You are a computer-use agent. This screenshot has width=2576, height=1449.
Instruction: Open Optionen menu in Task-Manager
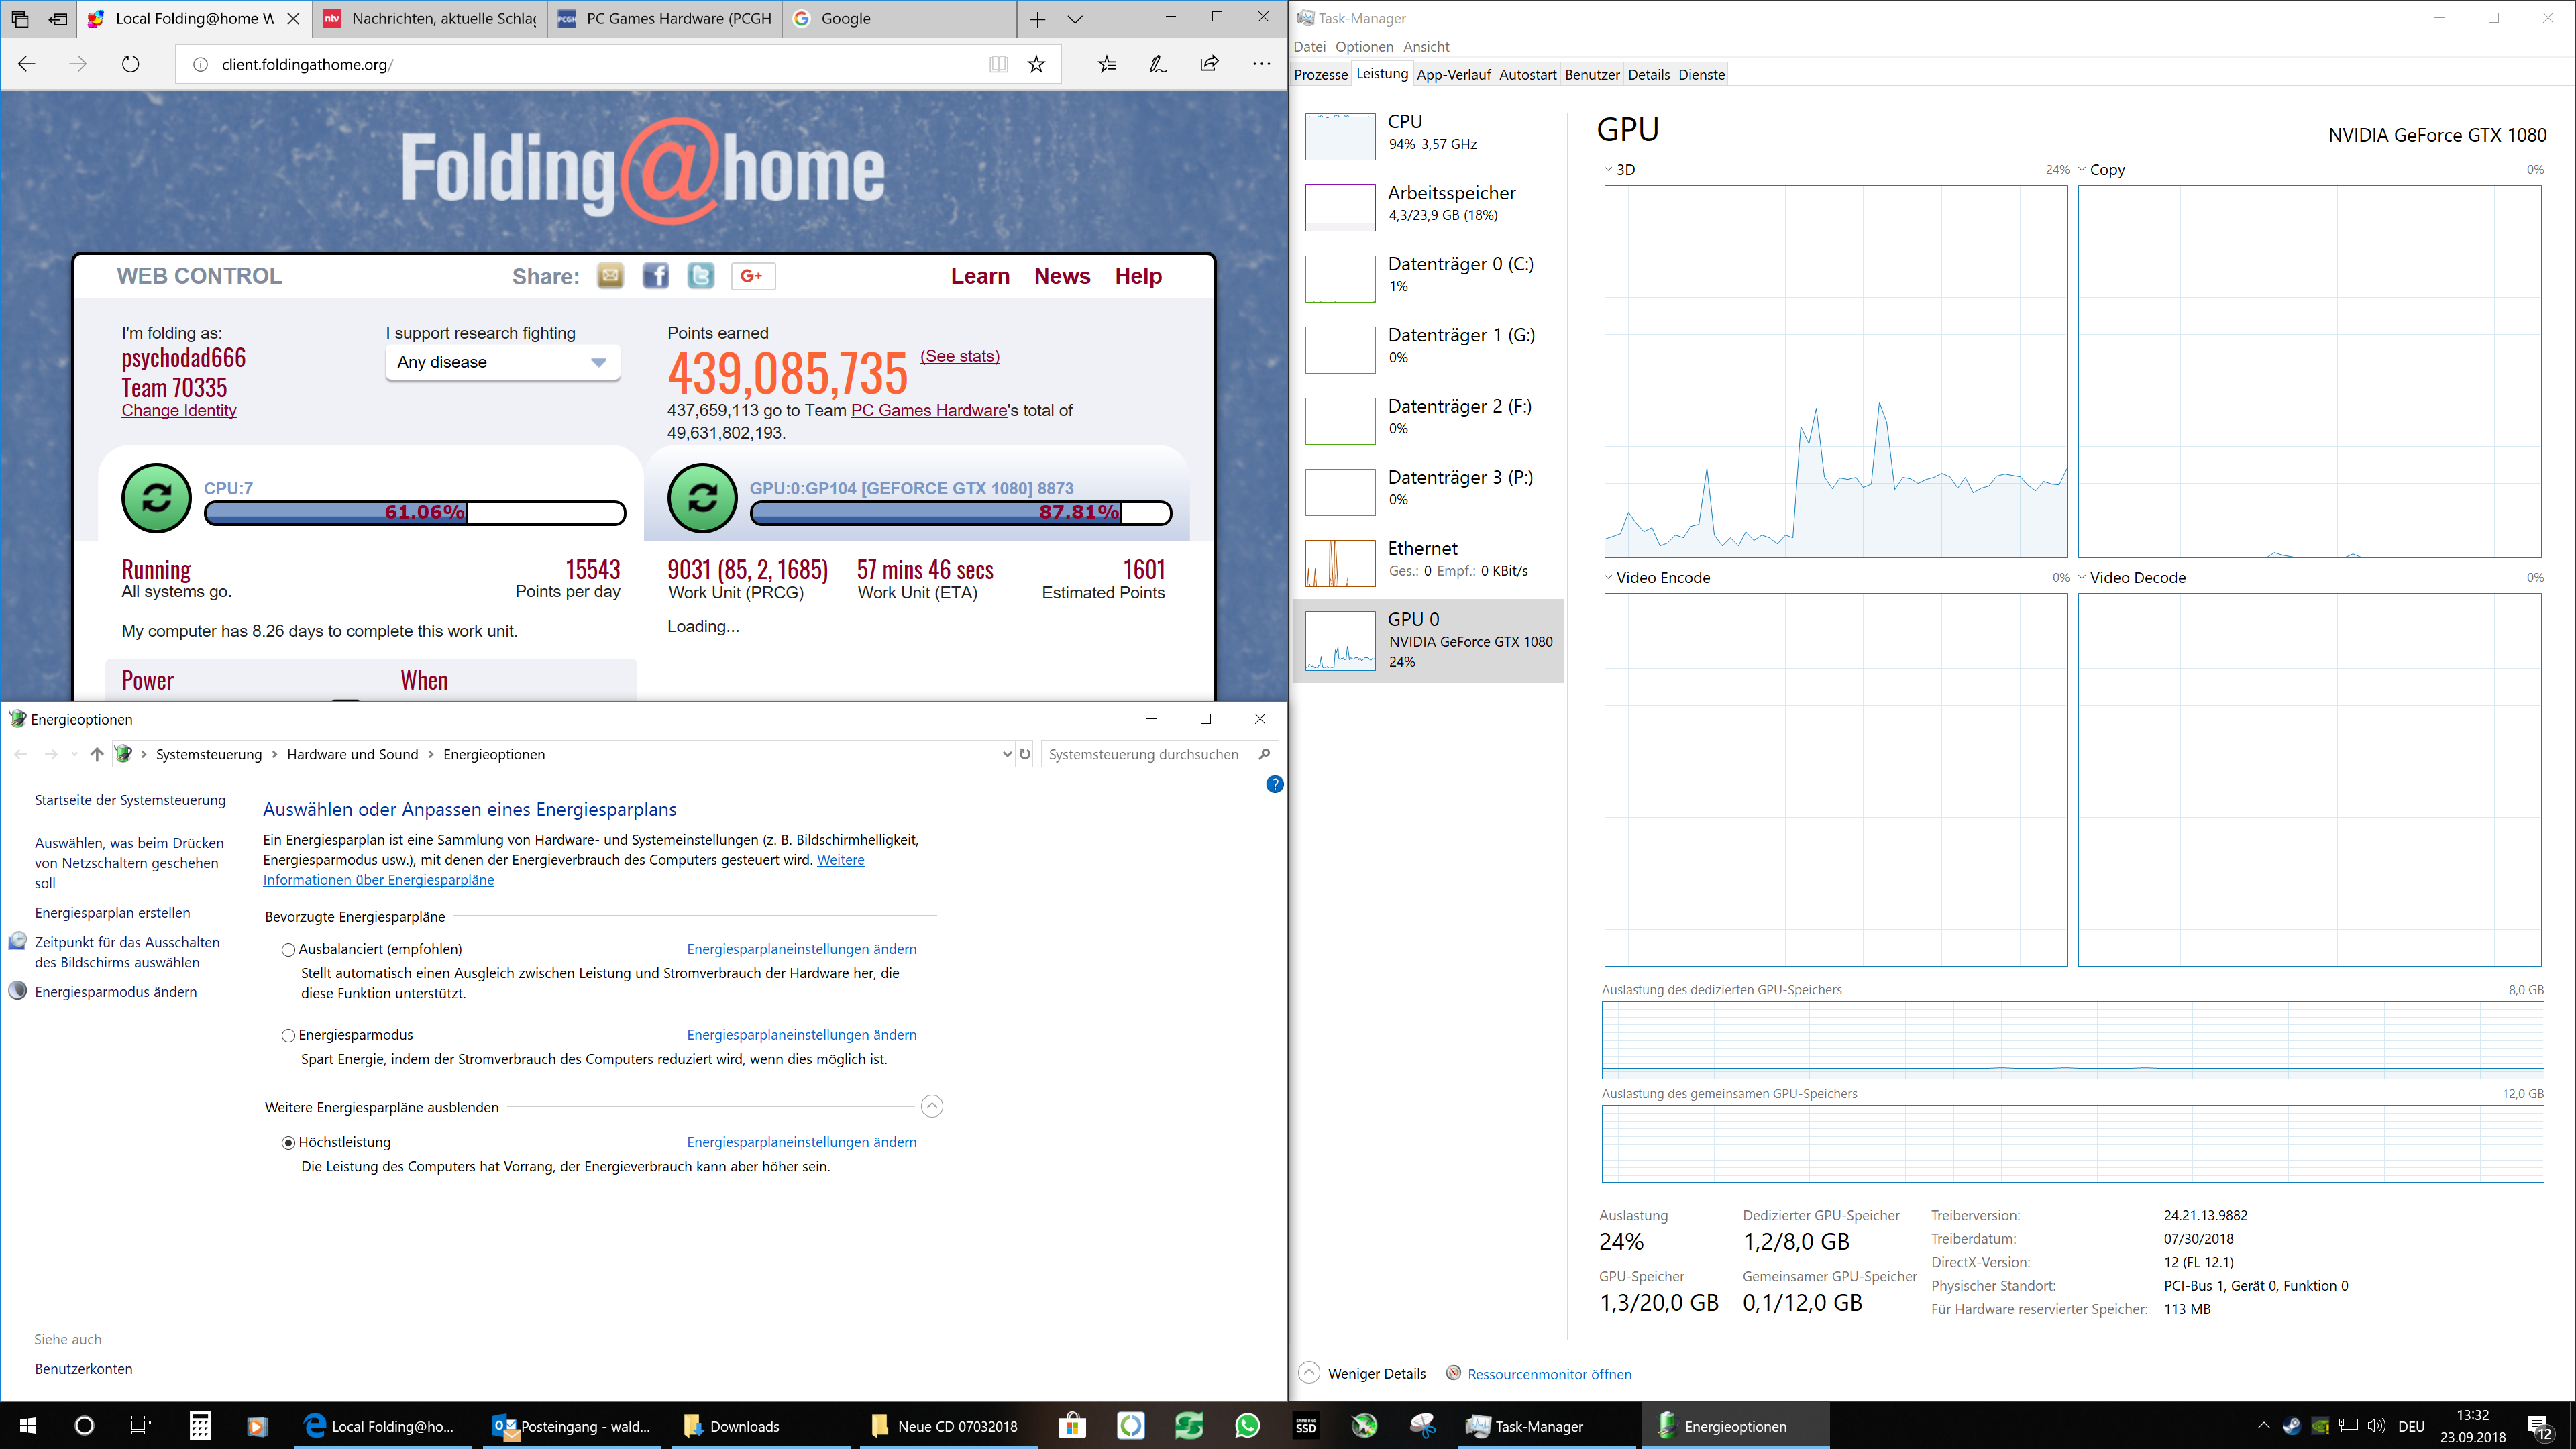point(1364,46)
